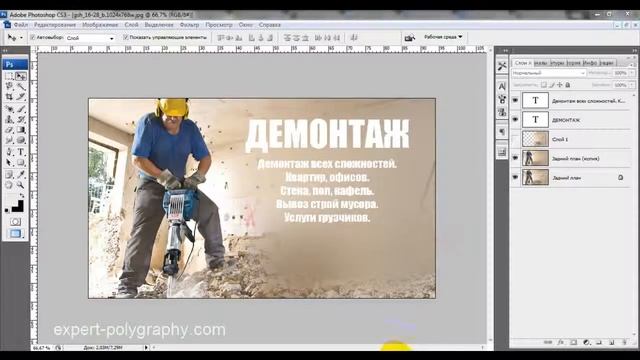Open the Paragraph panel from dock
Screen dimensions: 640x360
tap(502, 132)
